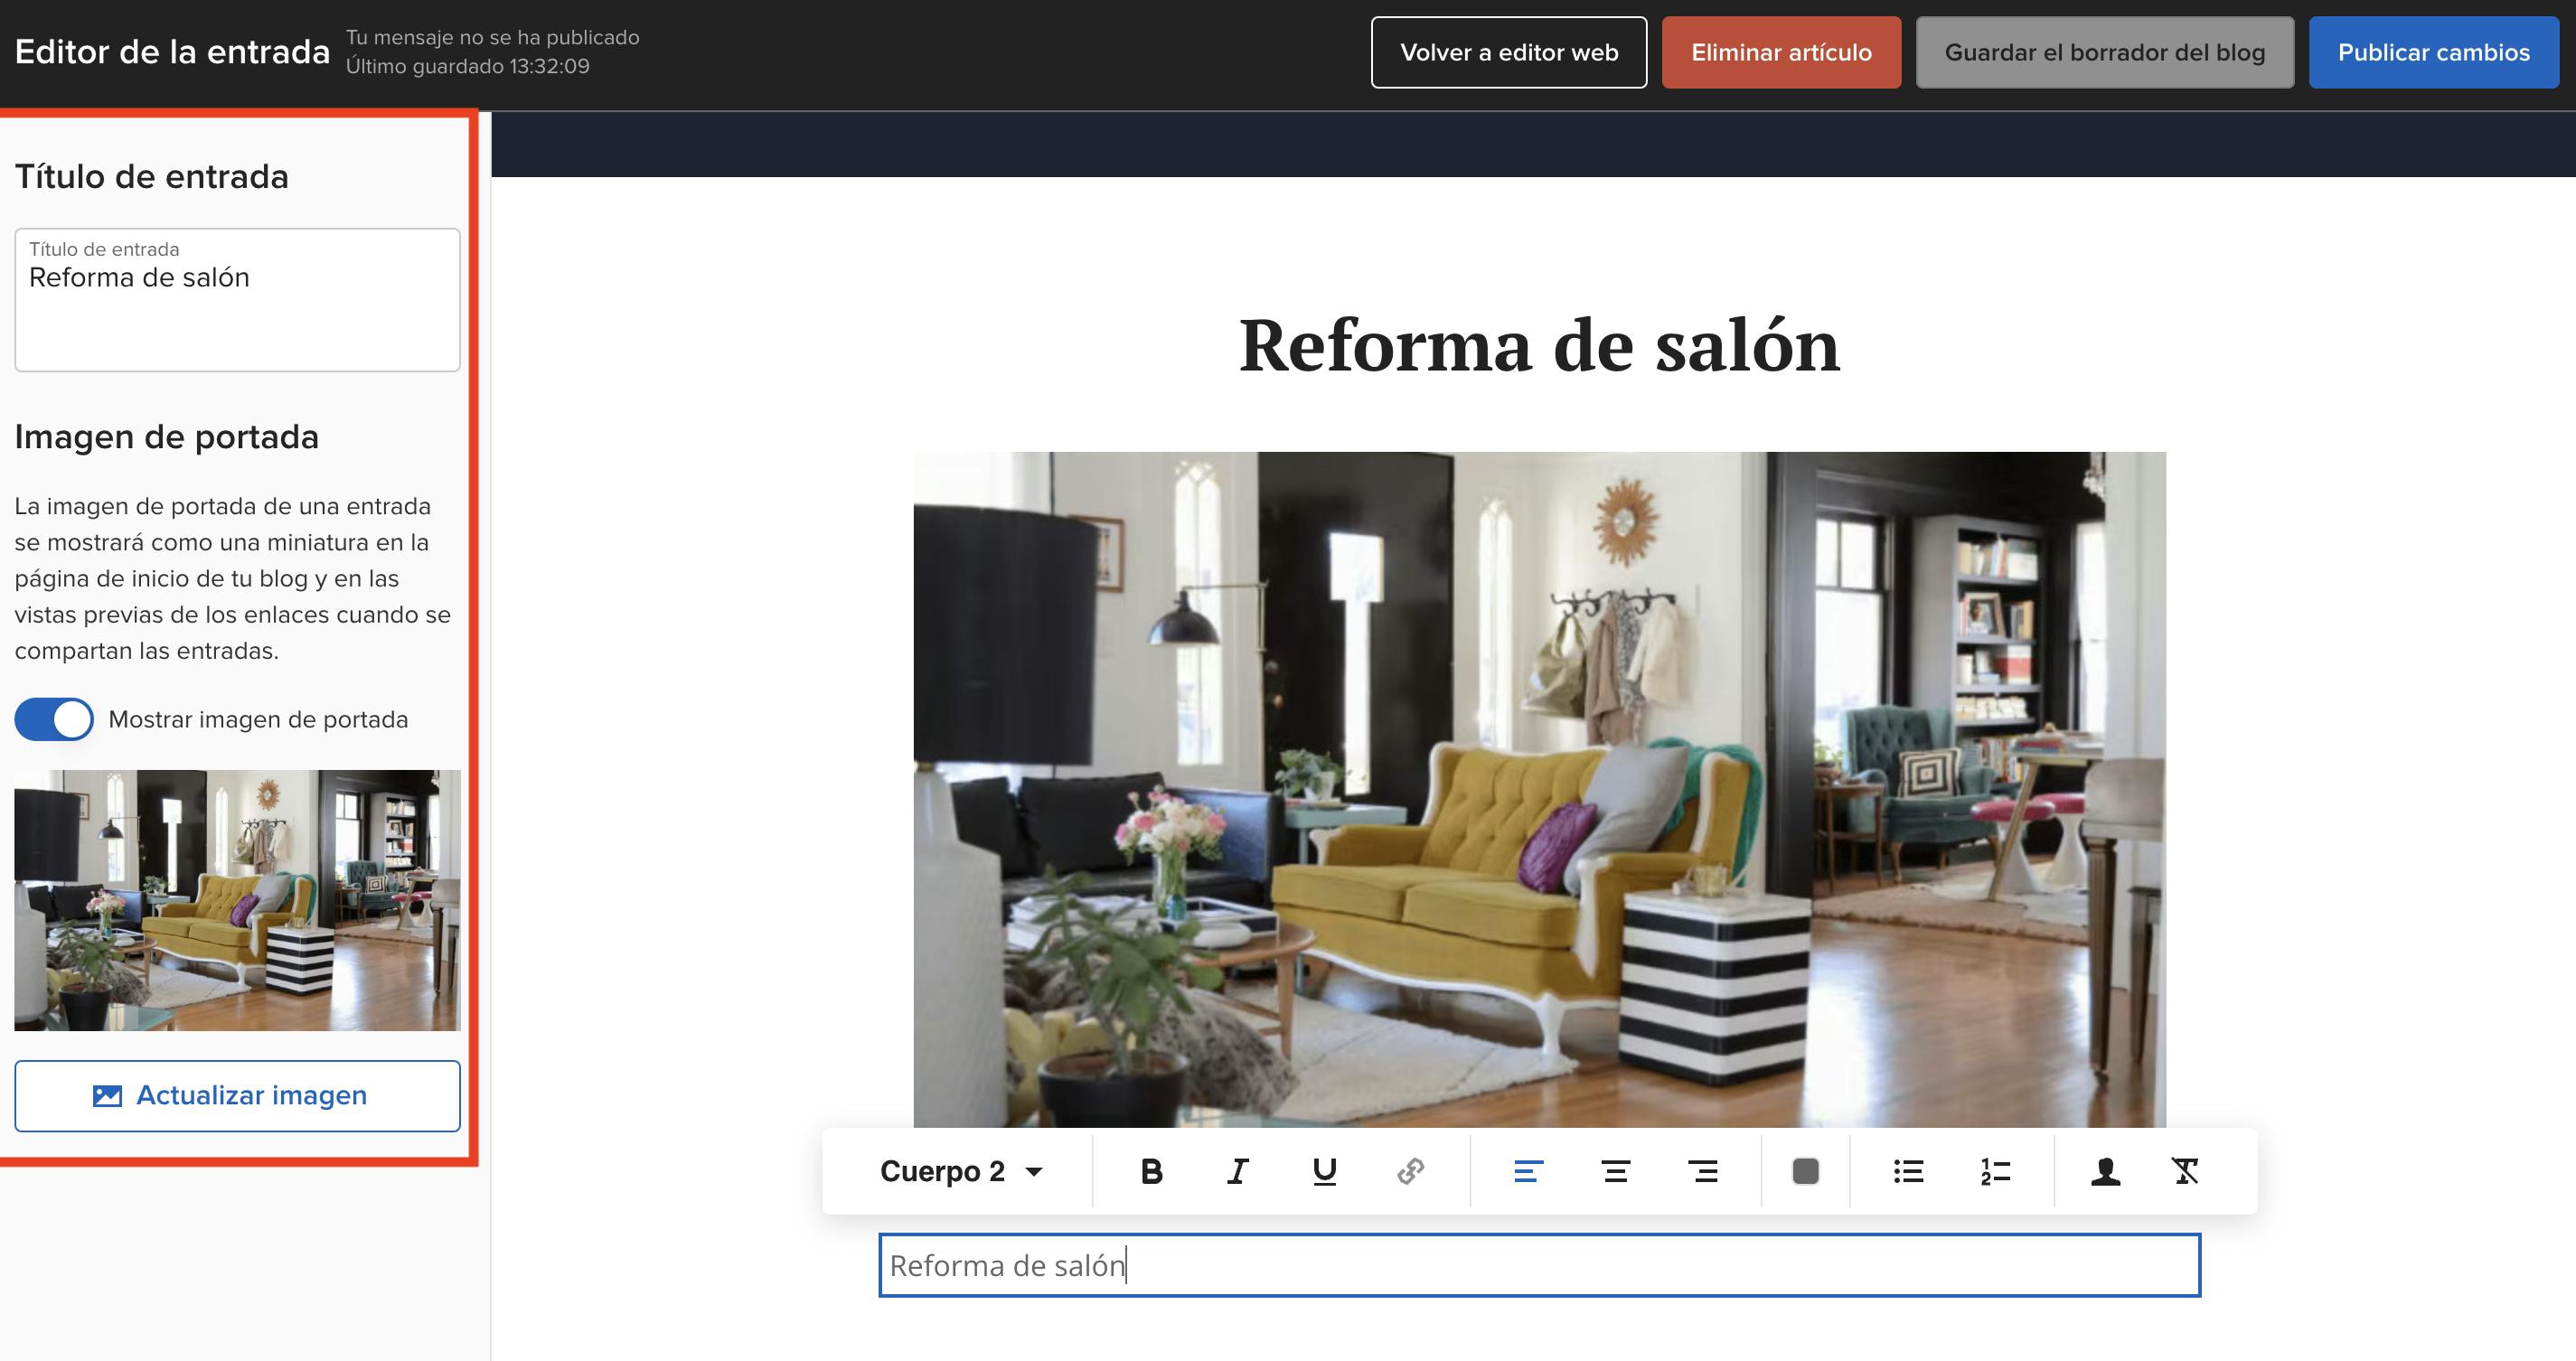
Task: Click the image icon in Actualizar imagen
Action: point(107,1096)
